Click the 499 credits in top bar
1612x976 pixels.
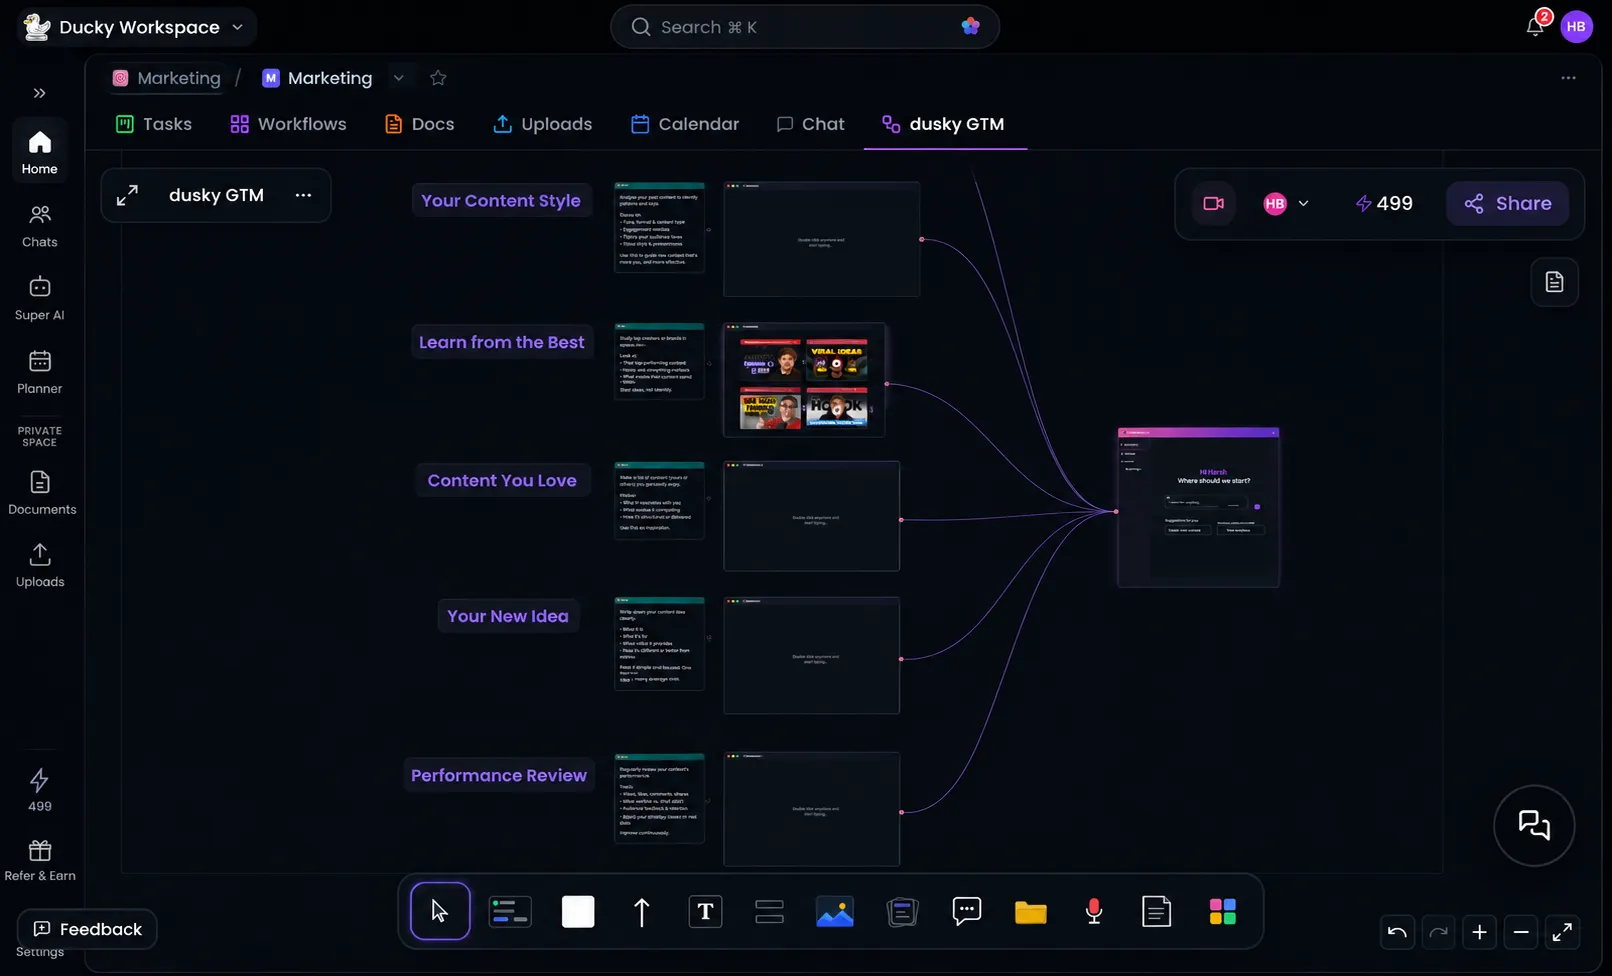(x=1384, y=203)
